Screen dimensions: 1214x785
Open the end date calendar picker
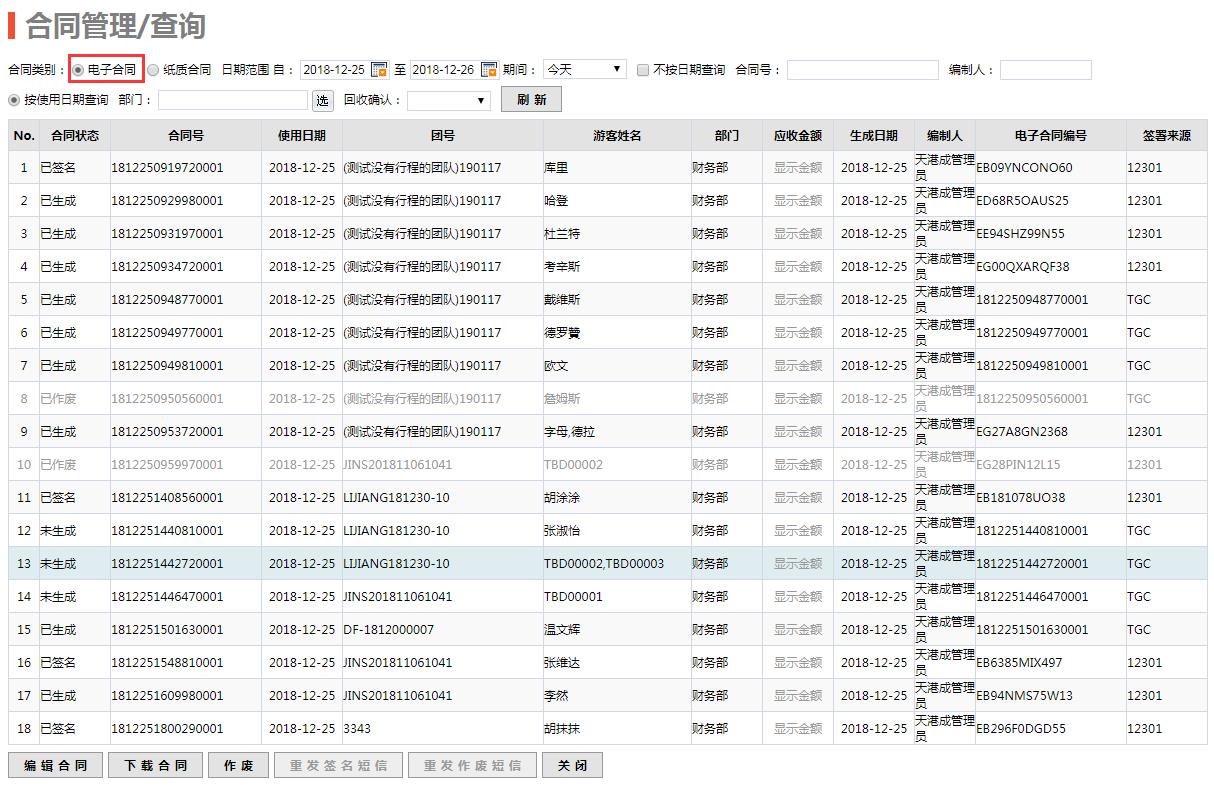(x=489, y=70)
